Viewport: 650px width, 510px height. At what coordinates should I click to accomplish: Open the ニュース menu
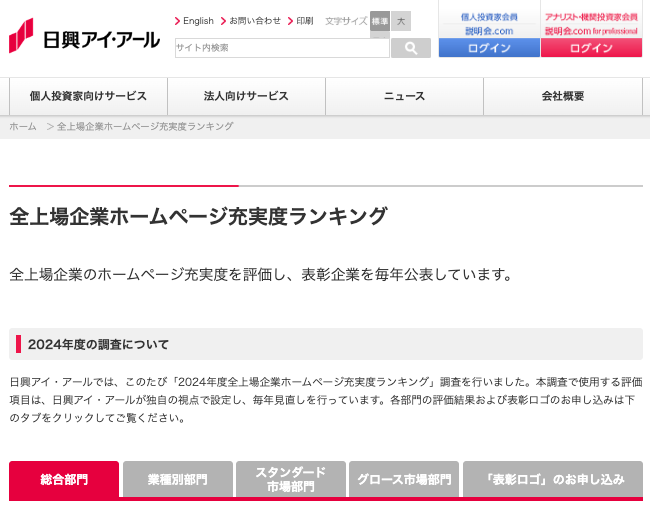[x=404, y=97]
